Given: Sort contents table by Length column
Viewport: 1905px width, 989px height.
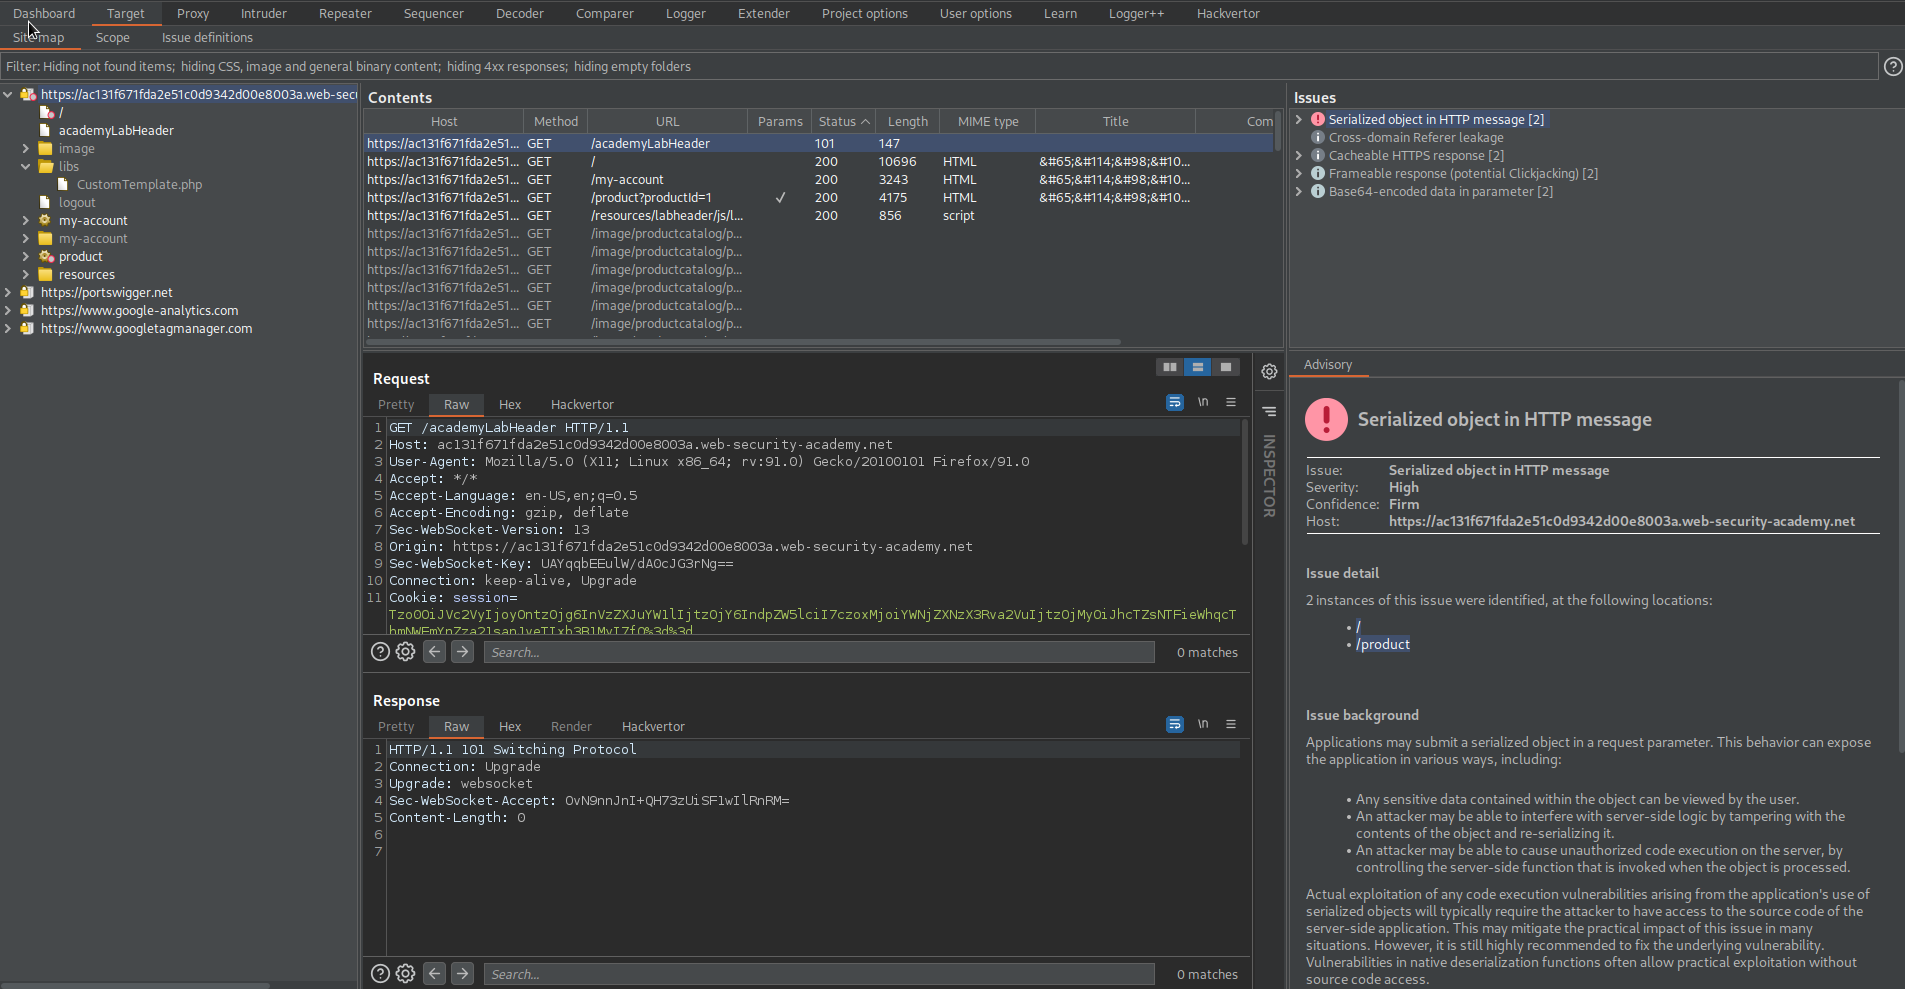Looking at the screenshot, I should 907,121.
